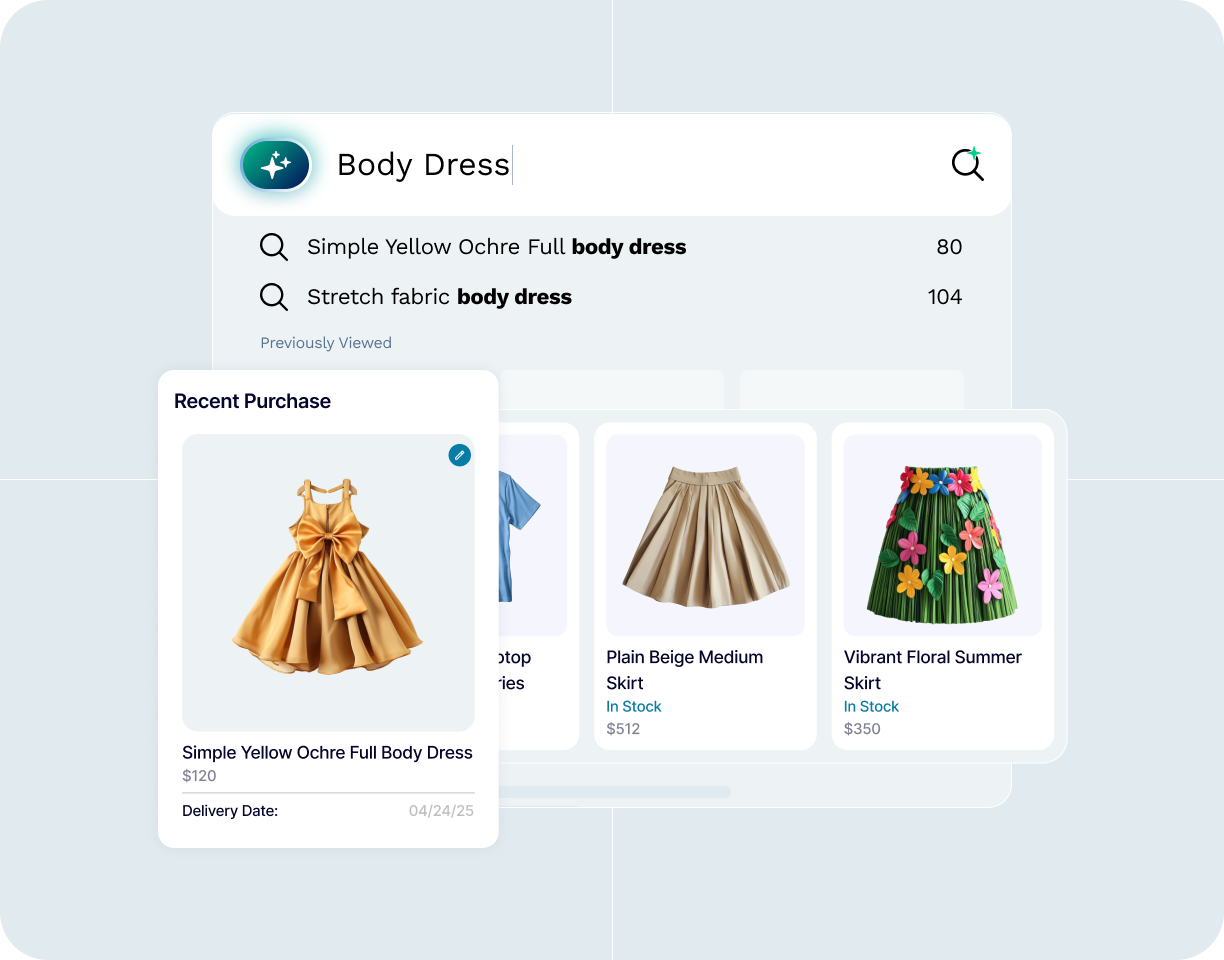Click the AI sparkle button in search bar
Viewport: 1224px width, 960px height.
(276, 165)
